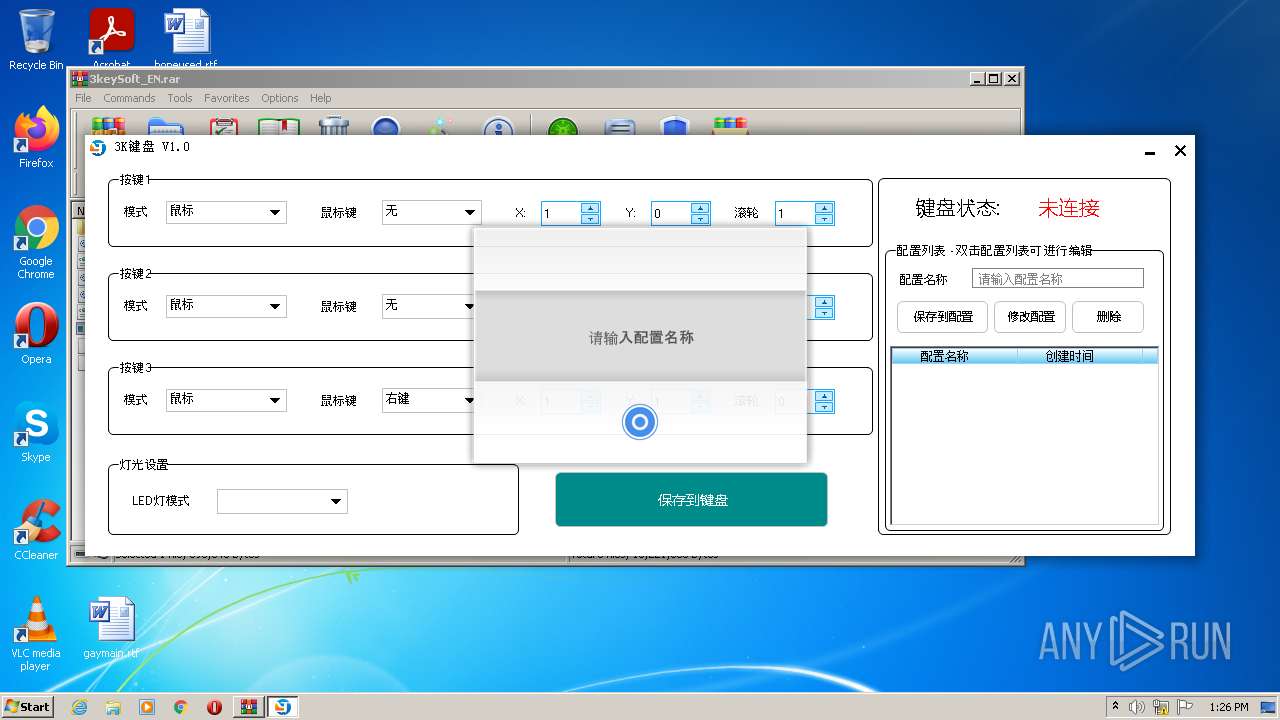Open 按键3 模式 dropdown
Image resolution: width=1280 pixels, height=720 pixels.
pyautogui.click(x=226, y=400)
